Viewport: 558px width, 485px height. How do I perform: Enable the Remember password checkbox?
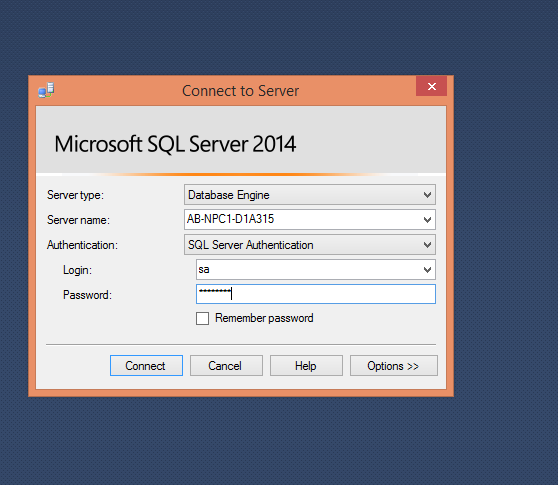click(x=202, y=318)
